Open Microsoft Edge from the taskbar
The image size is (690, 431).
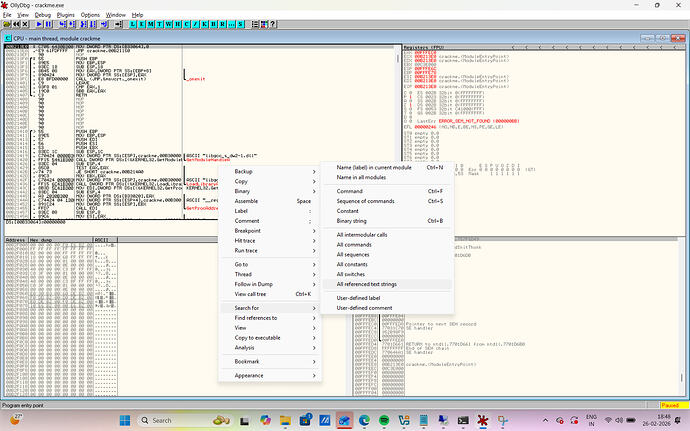click(364, 420)
